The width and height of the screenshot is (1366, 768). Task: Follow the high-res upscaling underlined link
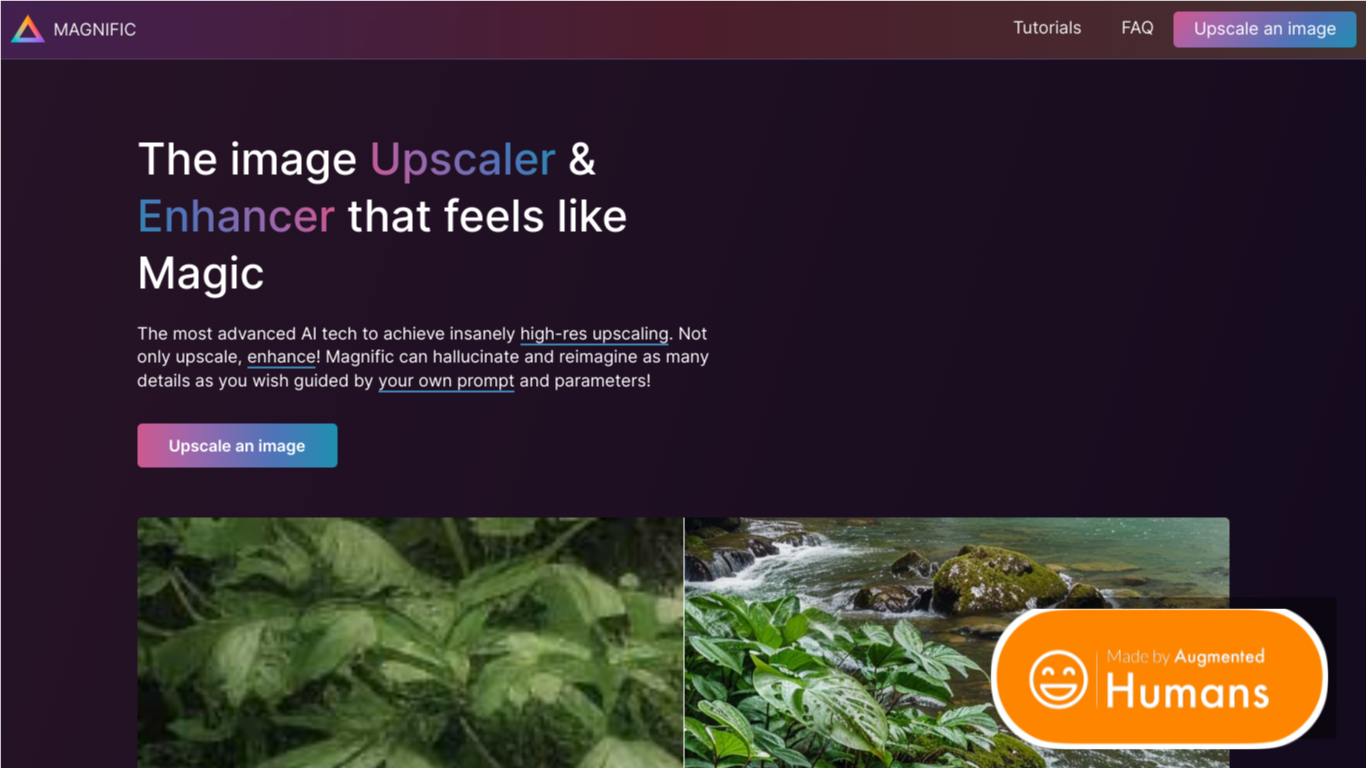point(594,334)
